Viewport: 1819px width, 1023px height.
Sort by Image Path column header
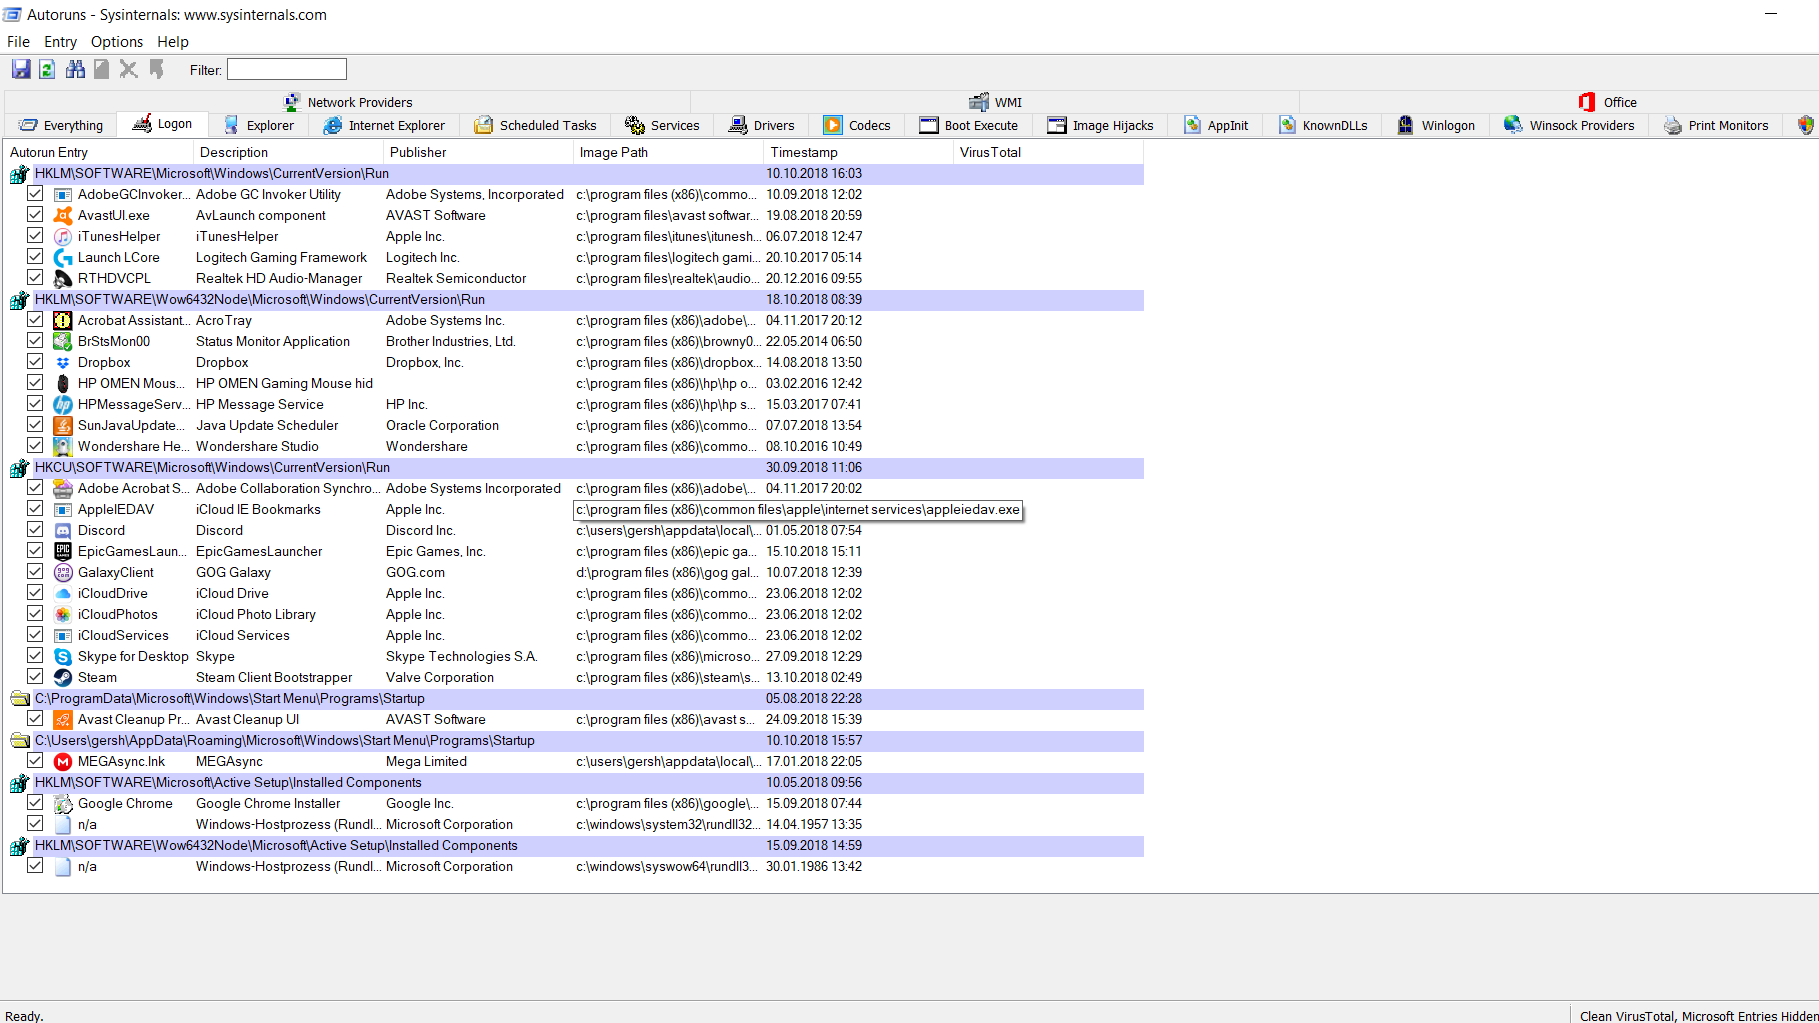[x=668, y=152]
